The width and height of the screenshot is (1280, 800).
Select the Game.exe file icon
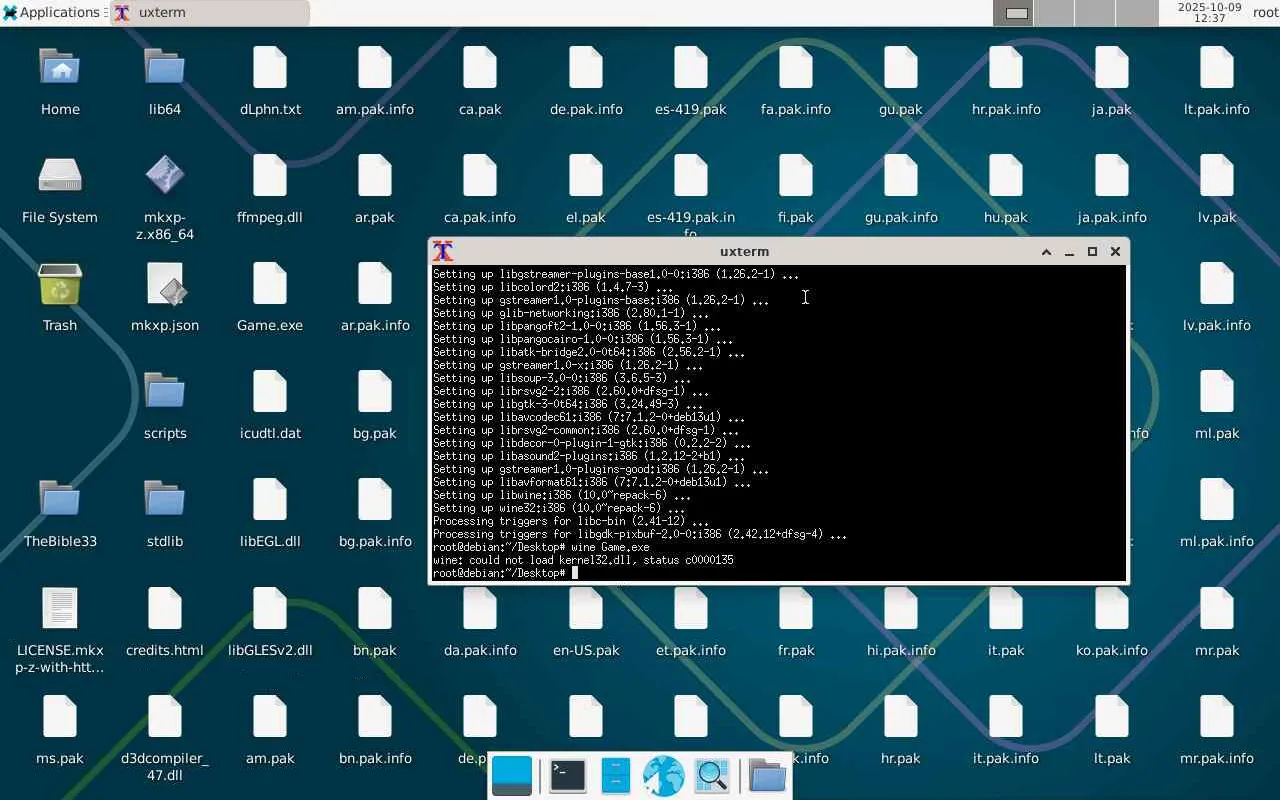tap(270, 285)
